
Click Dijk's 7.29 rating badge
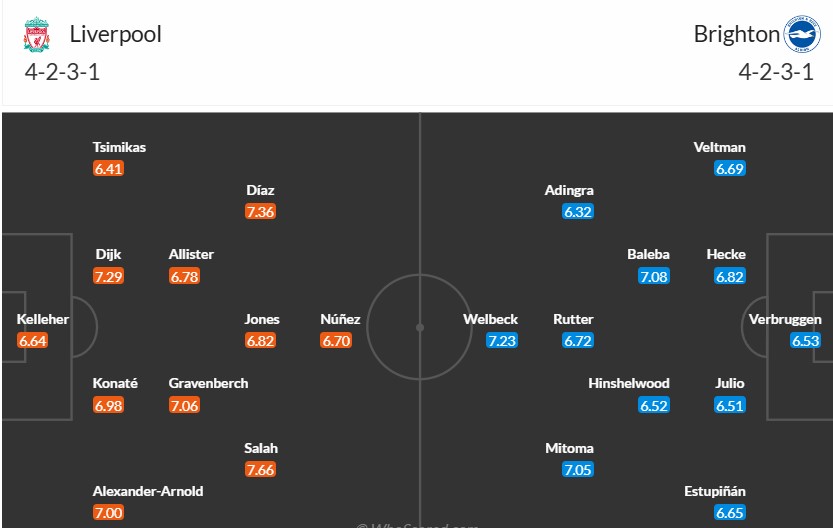[108, 276]
